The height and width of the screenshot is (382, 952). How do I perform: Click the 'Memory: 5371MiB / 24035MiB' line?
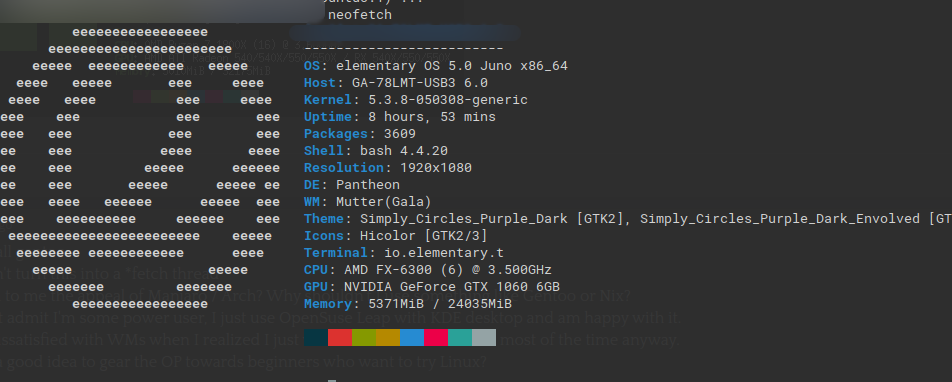click(408, 304)
